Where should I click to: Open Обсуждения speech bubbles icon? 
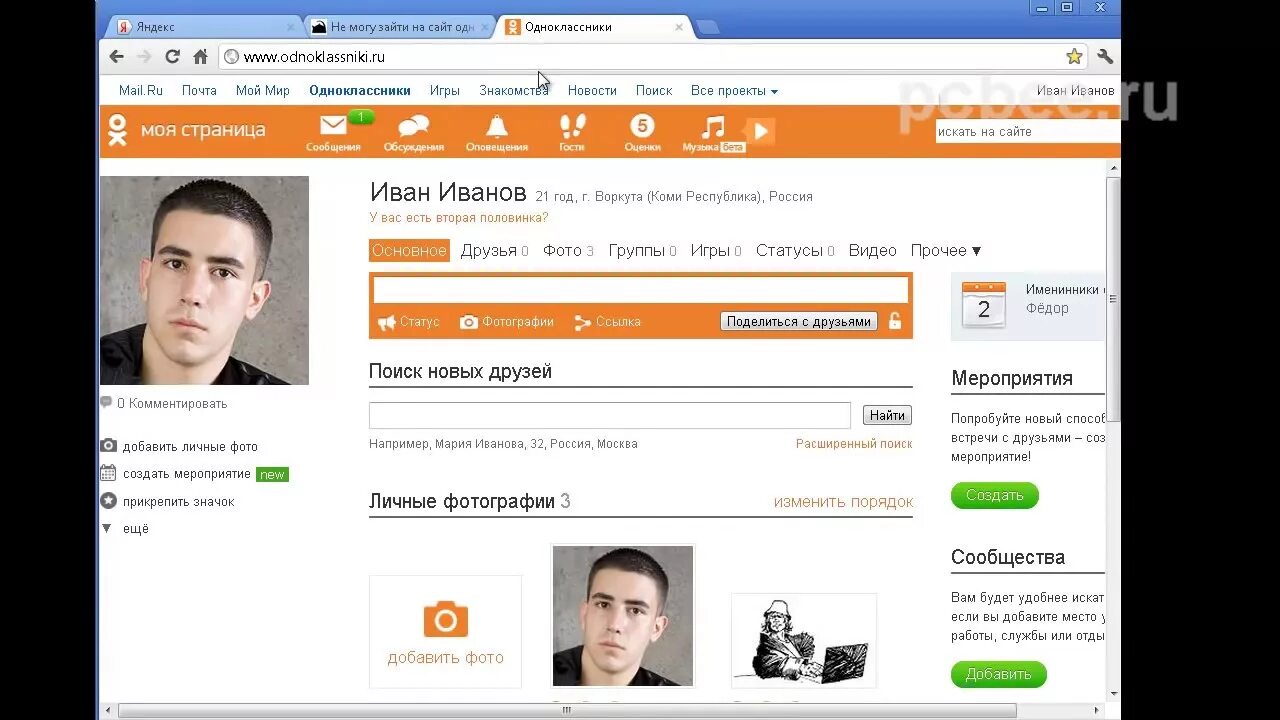413,126
